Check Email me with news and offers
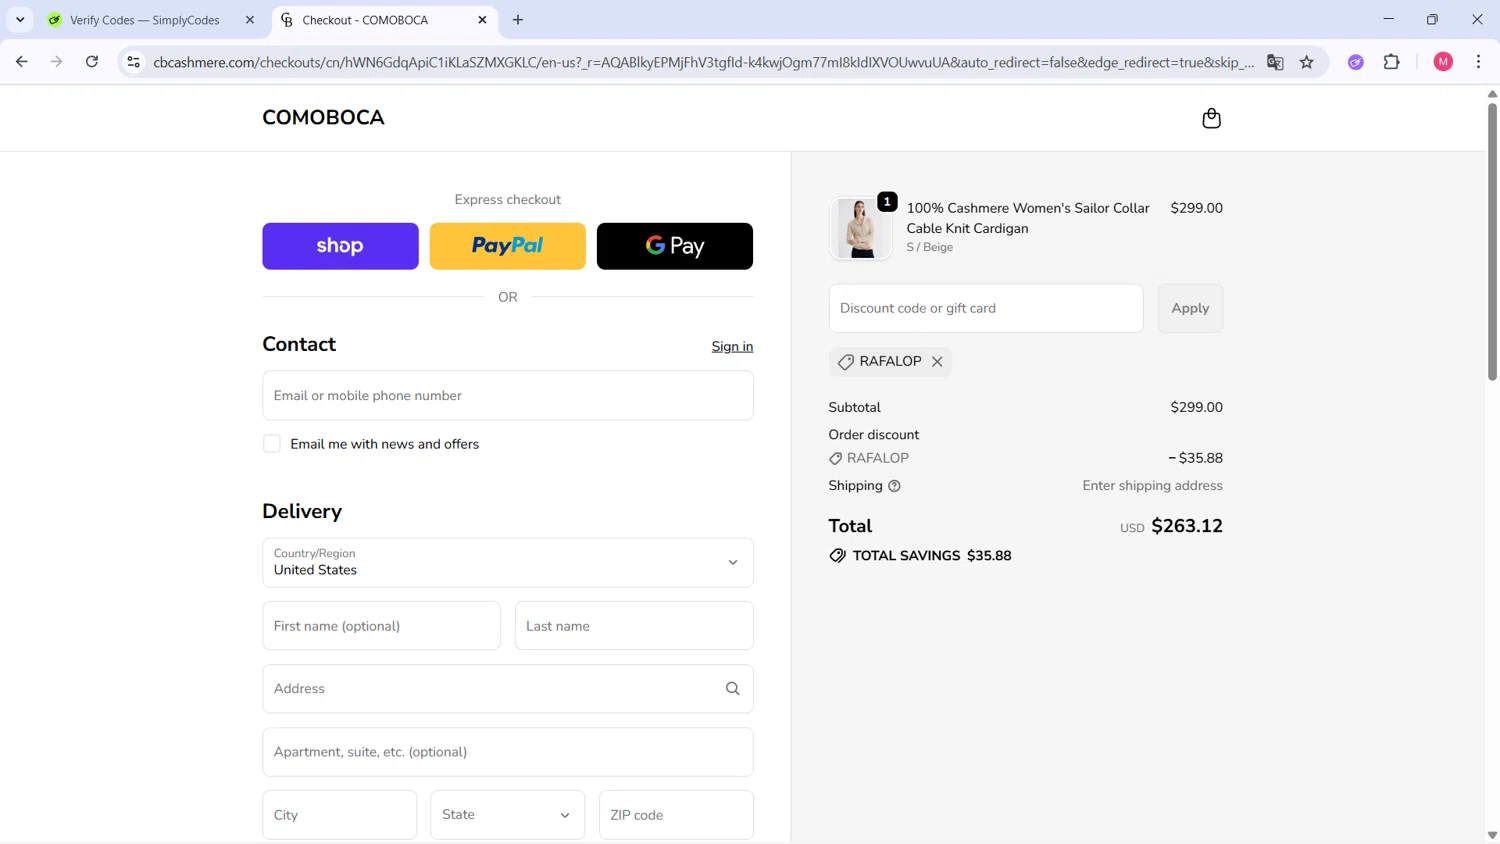The width and height of the screenshot is (1500, 844). click(272, 444)
